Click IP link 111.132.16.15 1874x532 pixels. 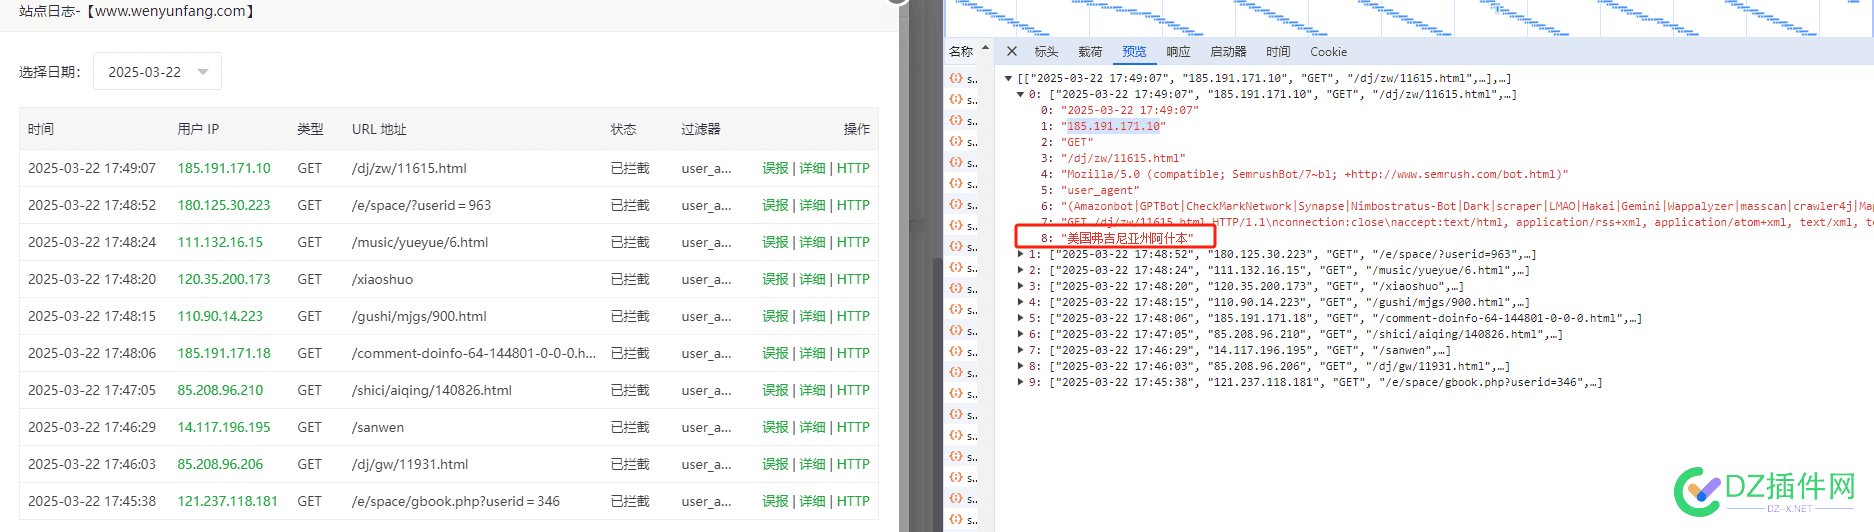click(x=220, y=242)
